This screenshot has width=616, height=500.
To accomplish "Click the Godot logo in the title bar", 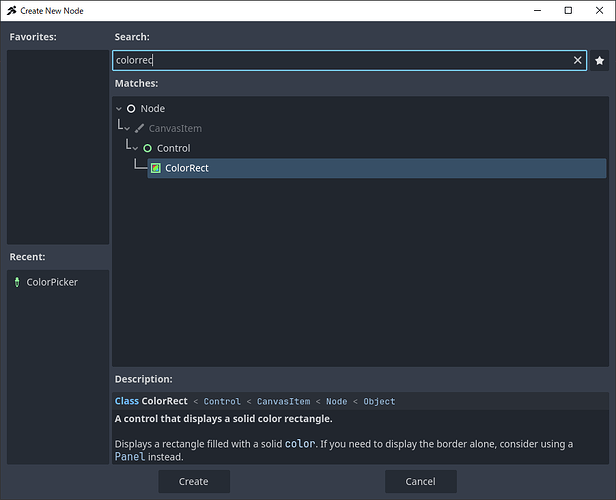I will coord(10,9).
